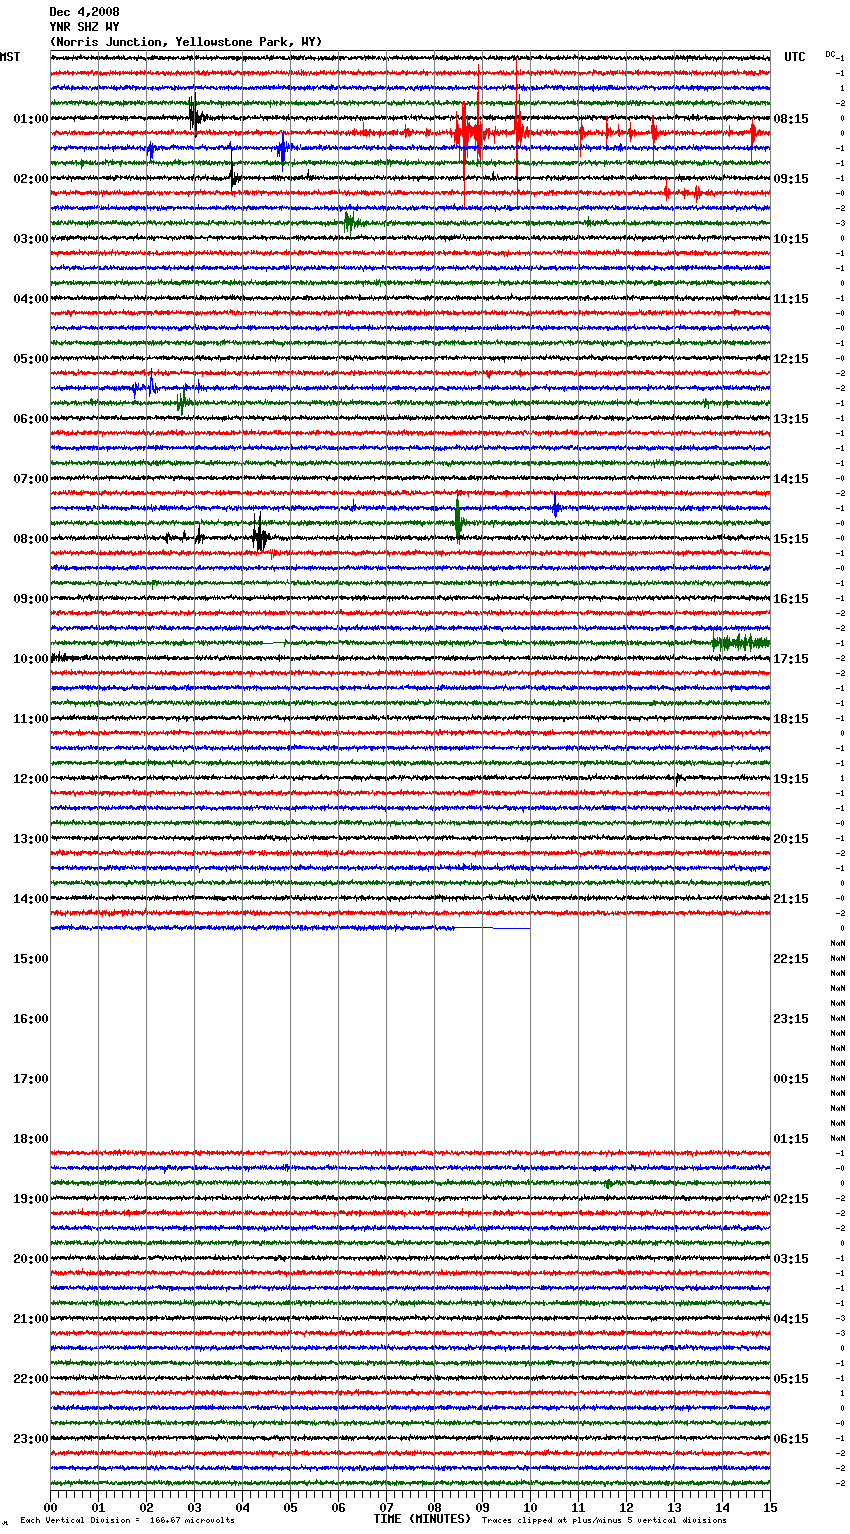Click the "08:15" UTC time label
This screenshot has height=1534, width=850.
(791, 119)
